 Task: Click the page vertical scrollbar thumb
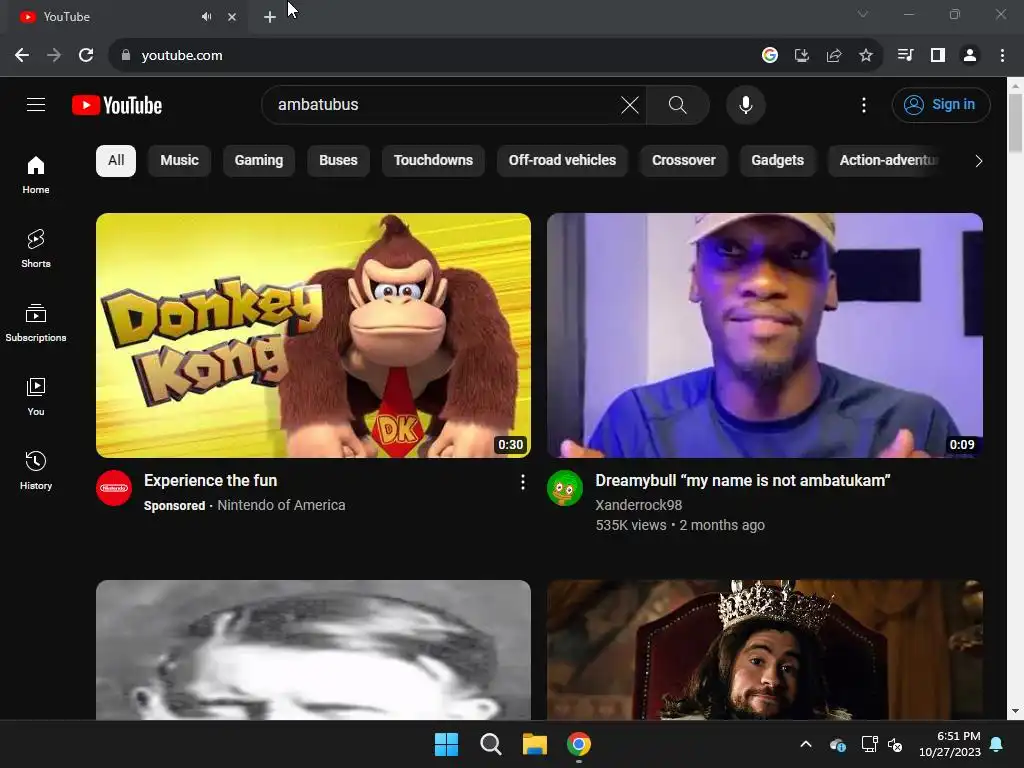[x=1015, y=123]
